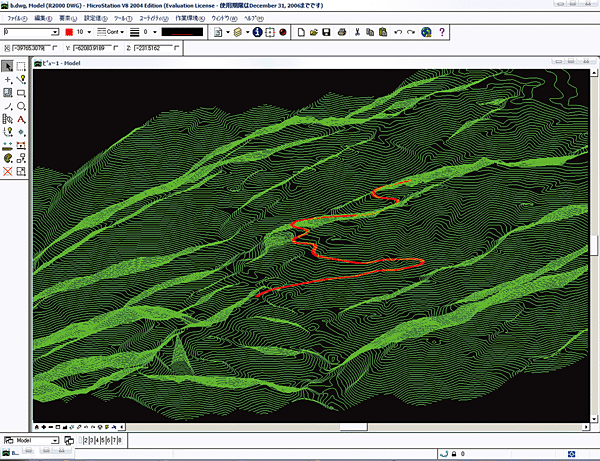Select the Cells diamond tool

(x=21, y=132)
